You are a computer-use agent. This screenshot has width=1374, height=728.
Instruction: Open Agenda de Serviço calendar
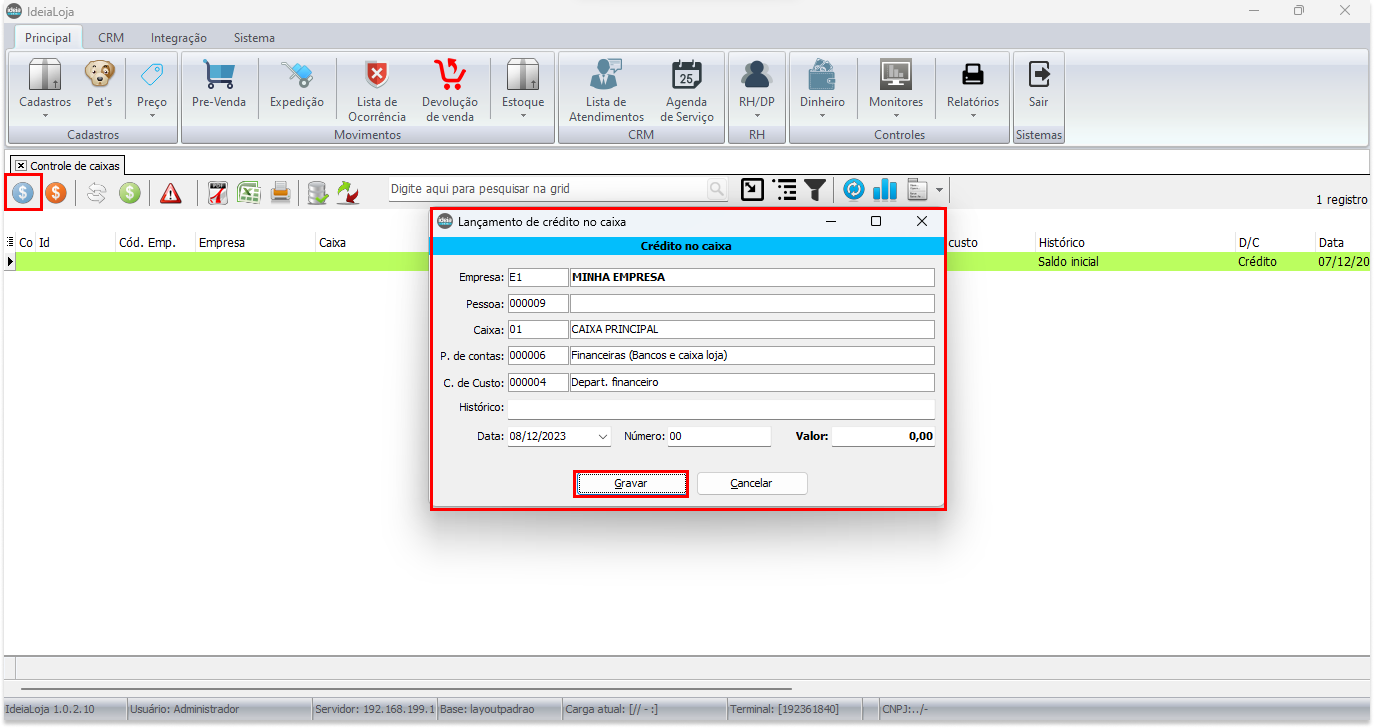[x=687, y=90]
